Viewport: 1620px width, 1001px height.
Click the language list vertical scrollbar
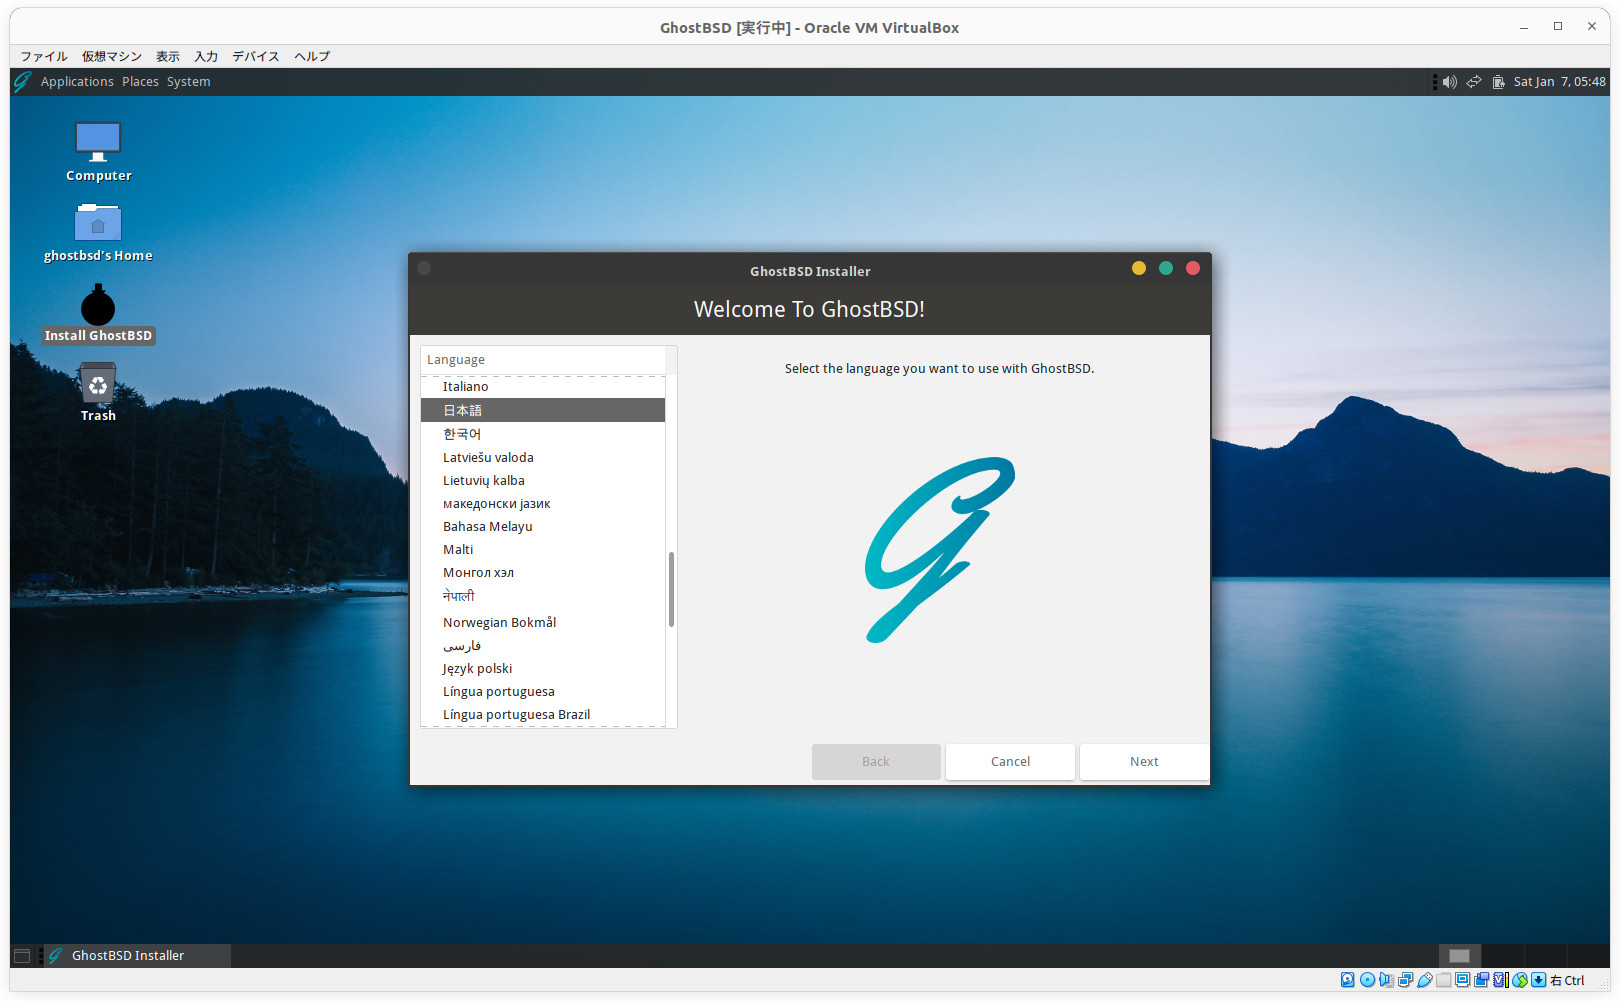[x=671, y=590]
